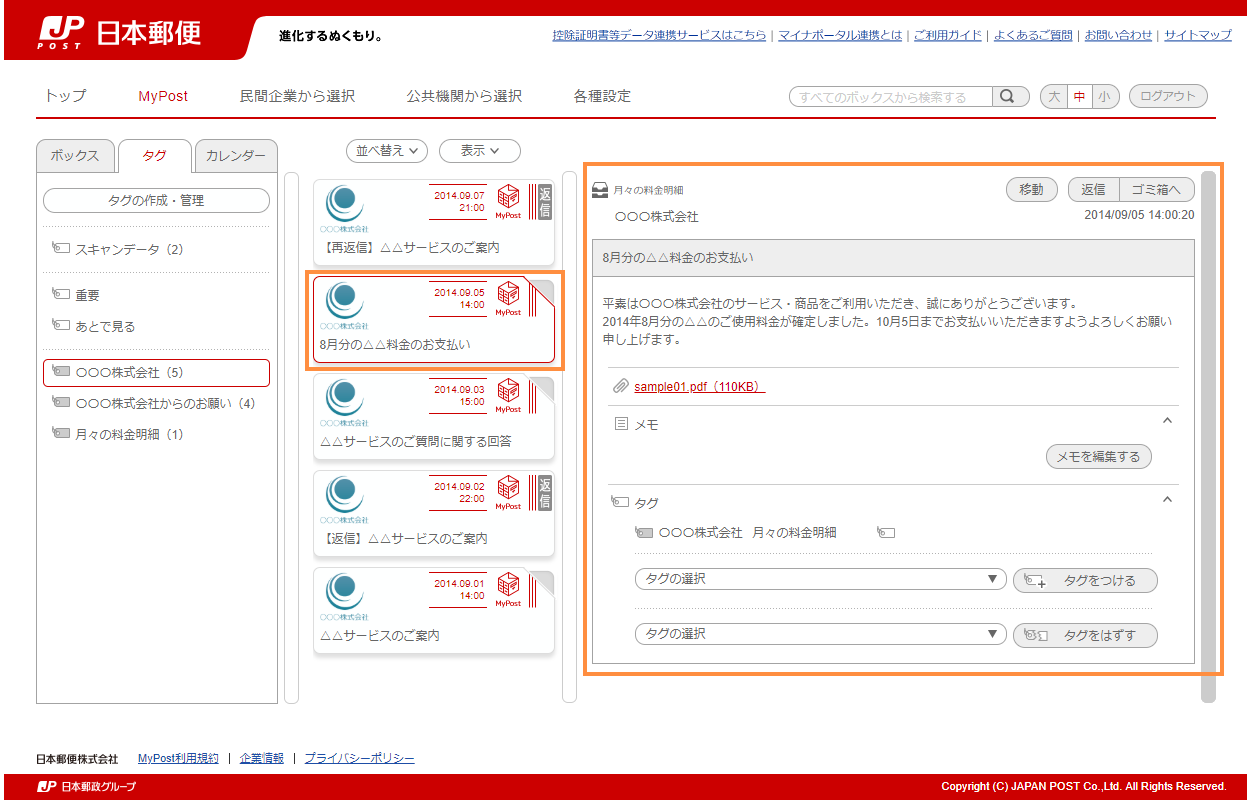This screenshot has width=1251, height=800.
Task: Switch to the カレンダー tab
Action: click(235, 156)
